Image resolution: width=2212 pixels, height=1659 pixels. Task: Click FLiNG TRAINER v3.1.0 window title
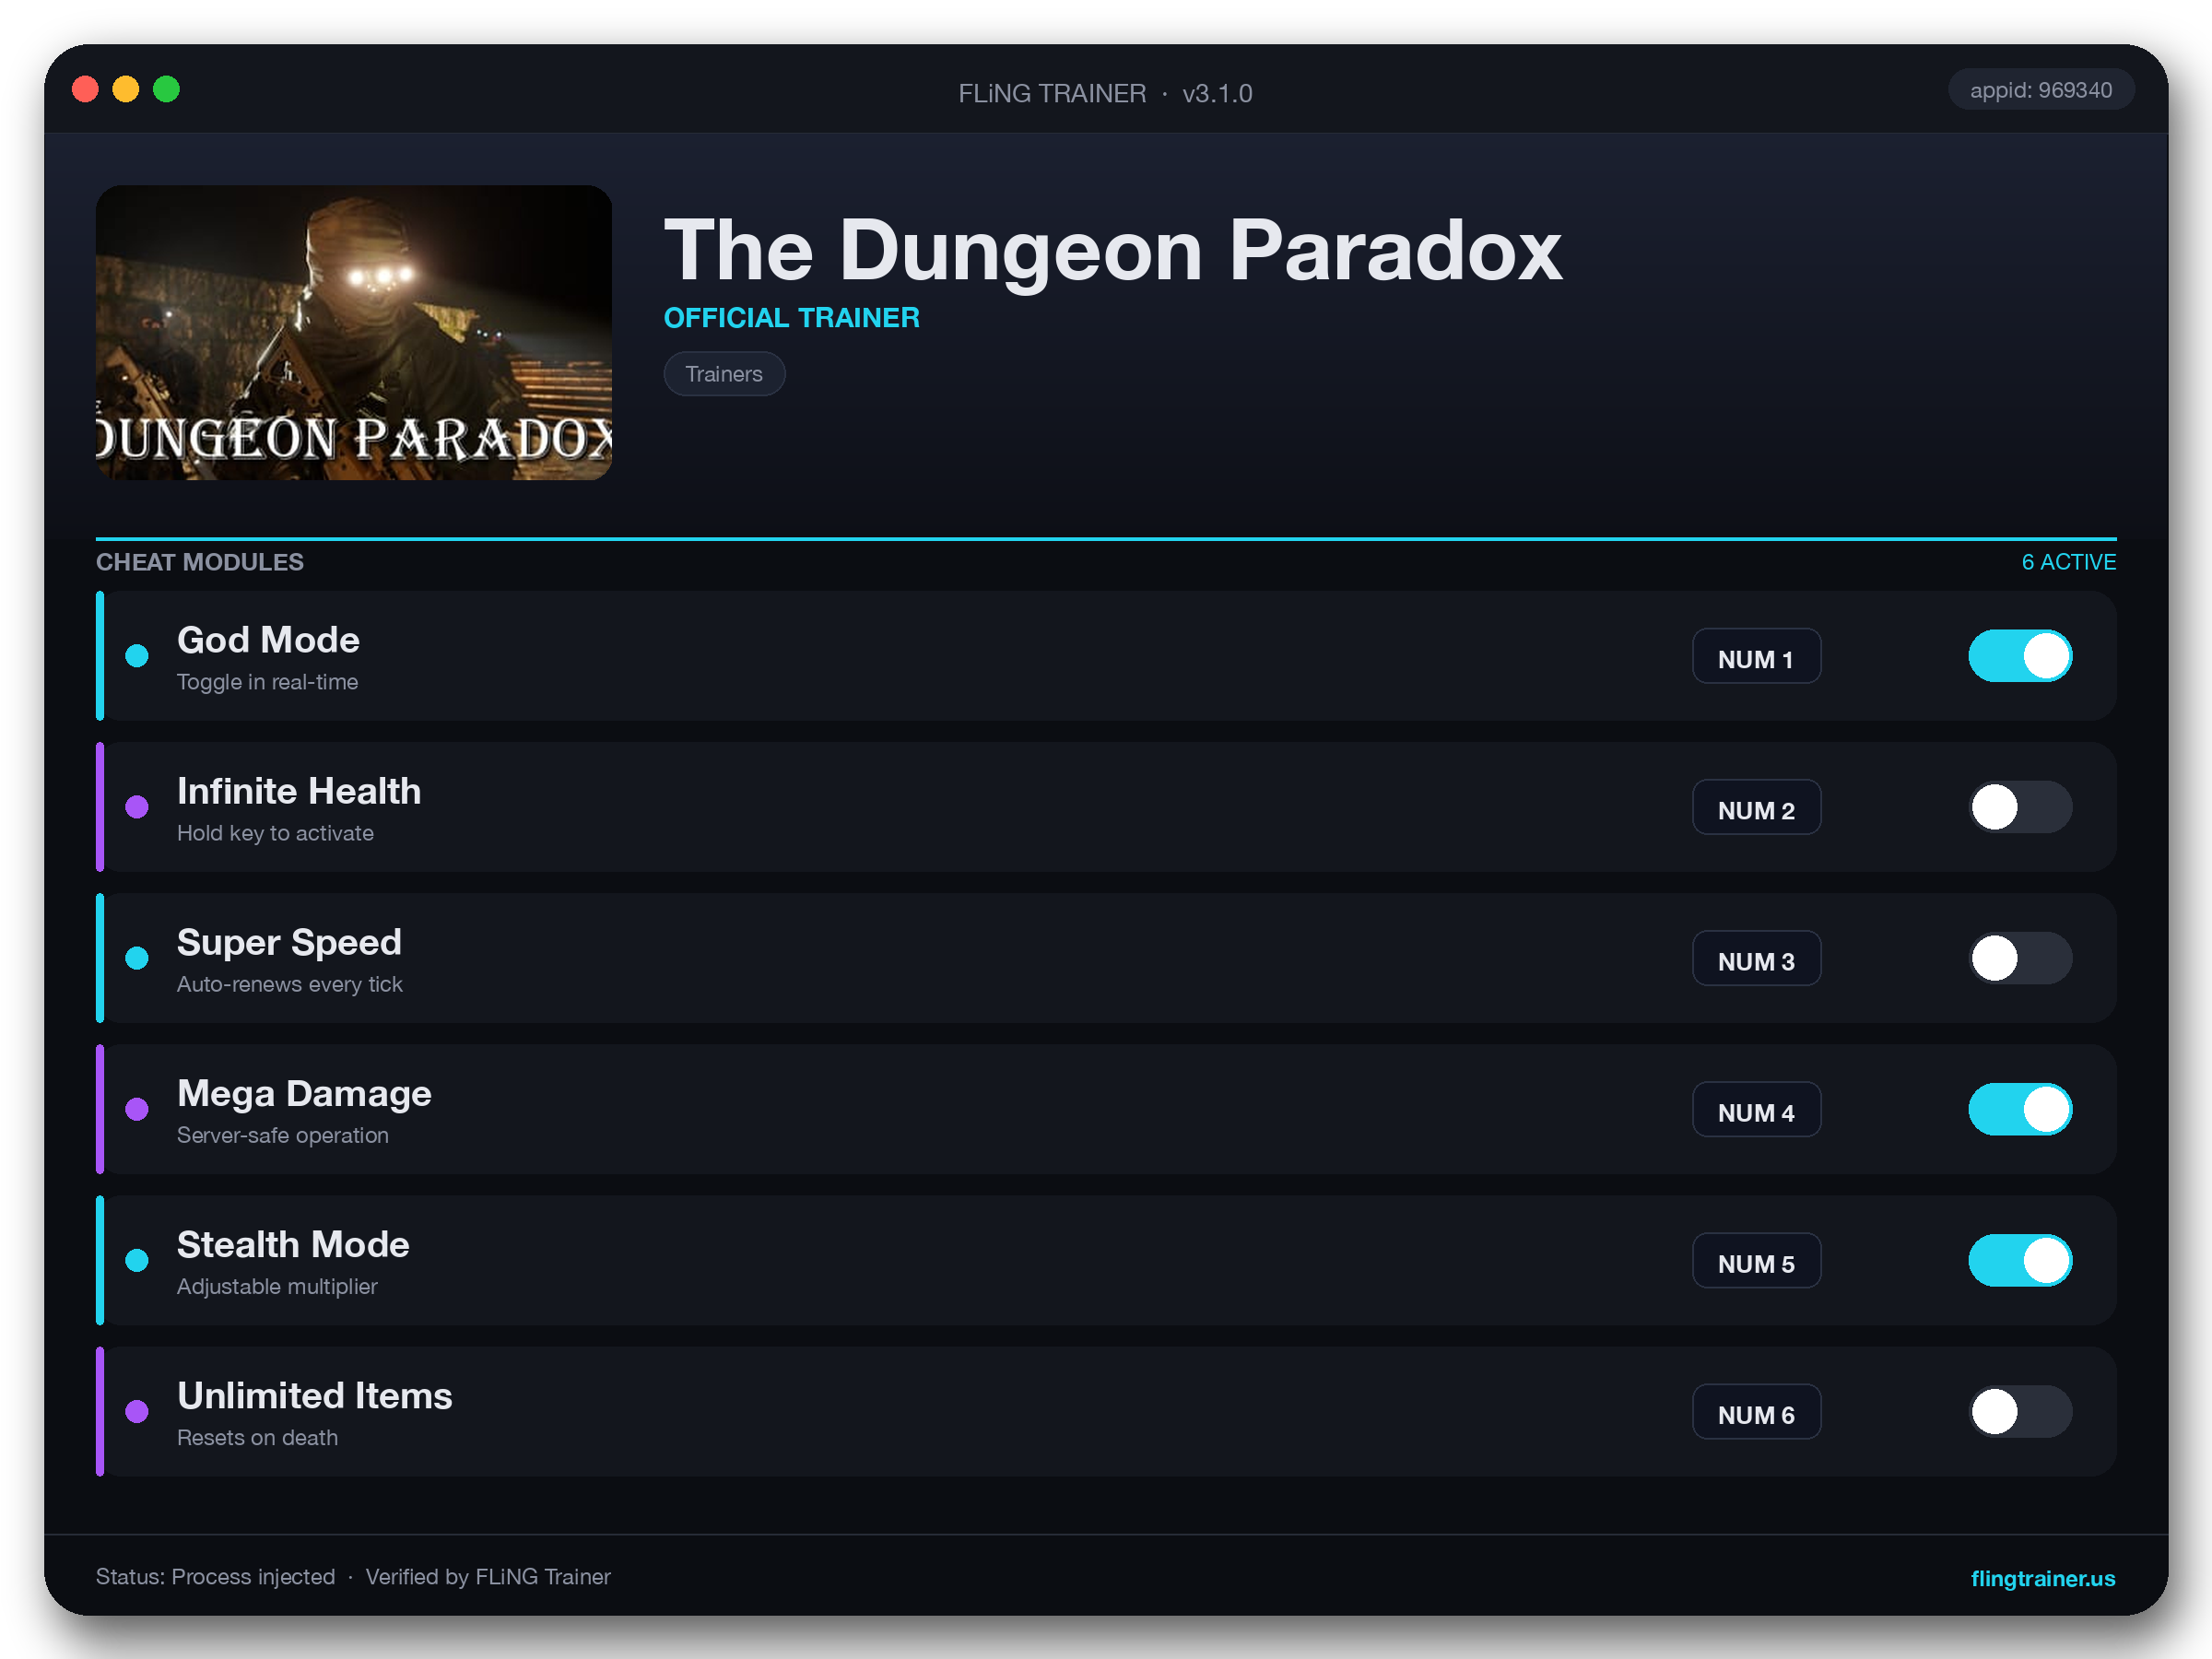coord(1105,93)
